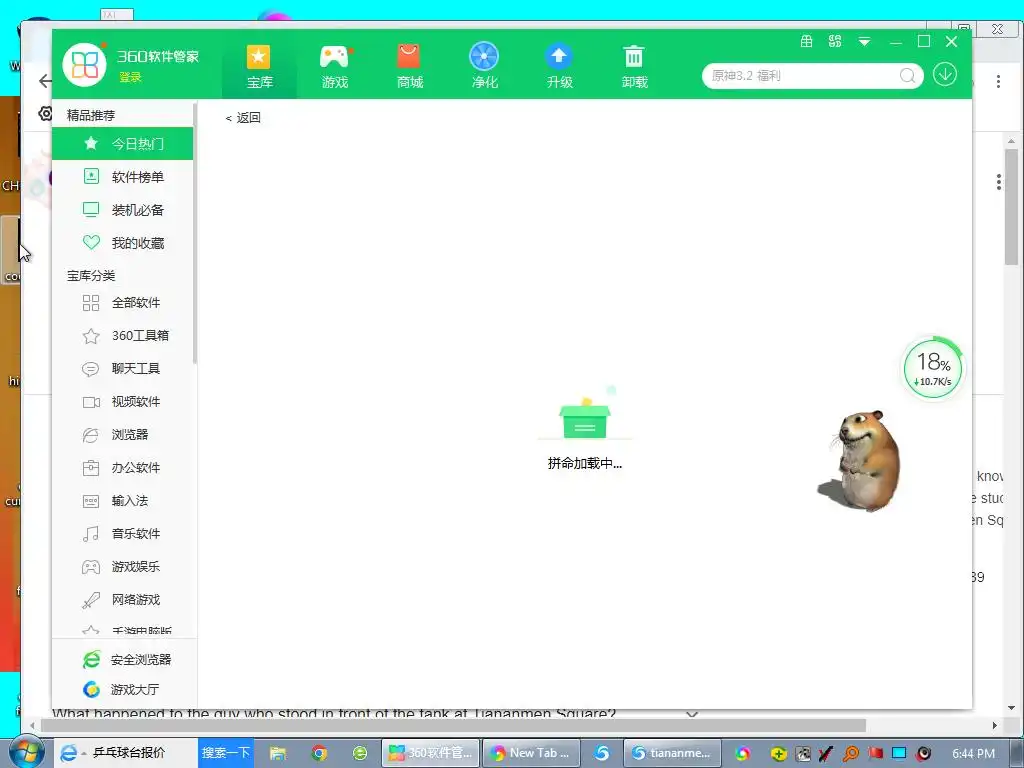The height and width of the screenshot is (768, 1024).
Task: Open 软件榜单 software rankings
Action: point(123,176)
